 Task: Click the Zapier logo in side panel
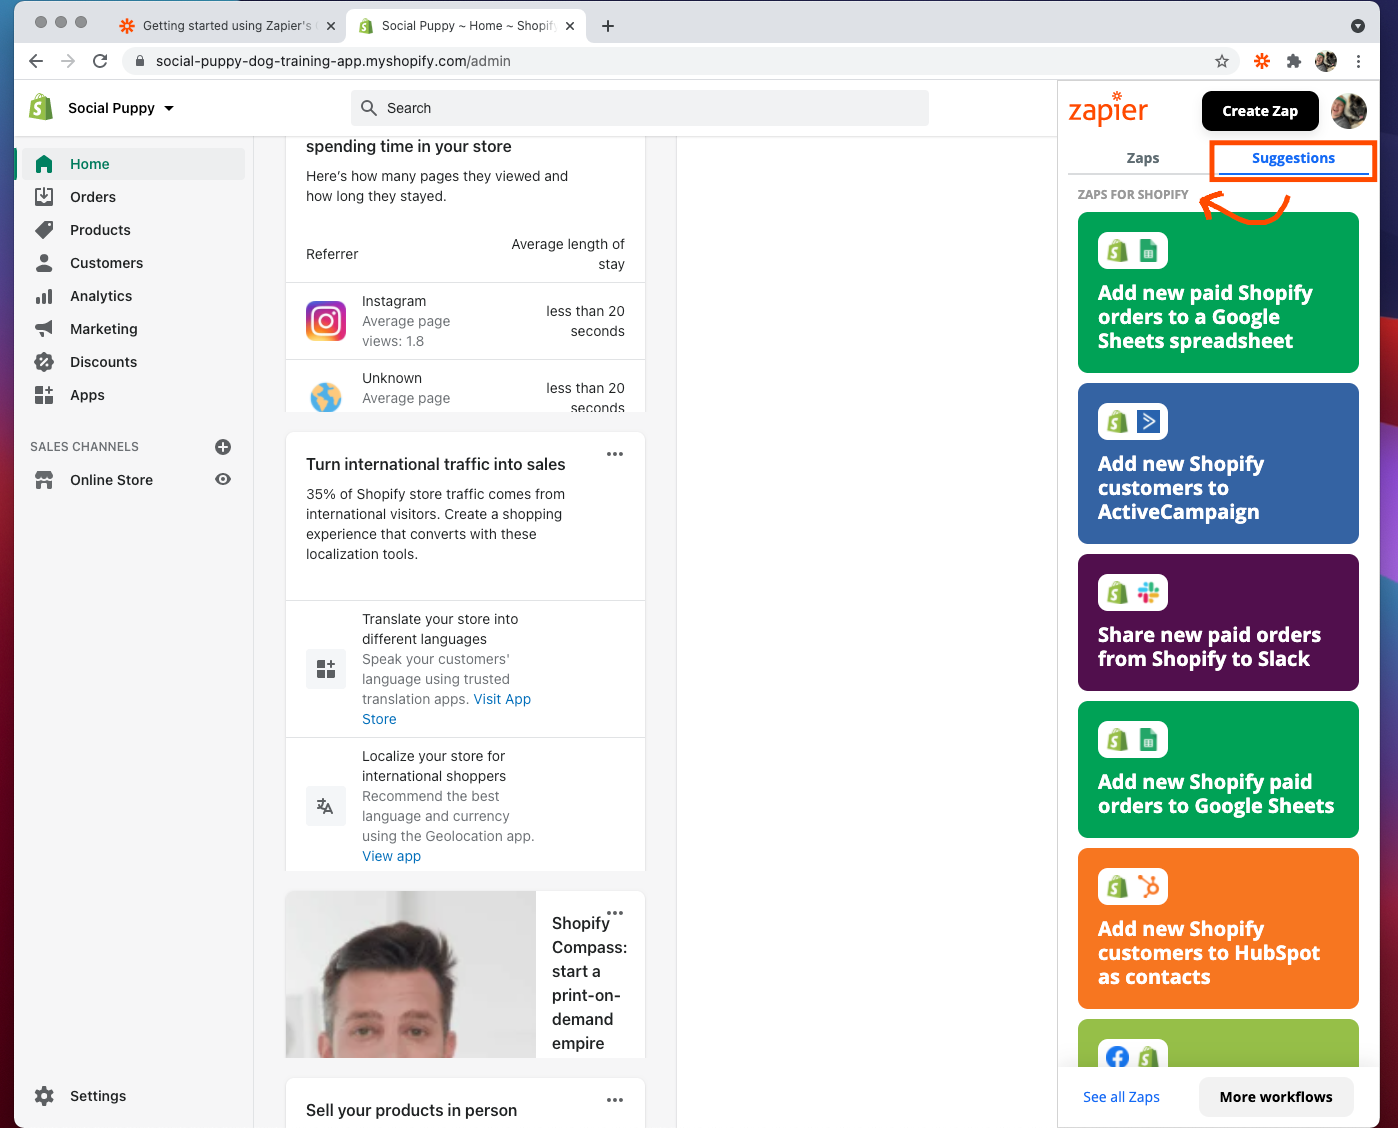(1108, 108)
